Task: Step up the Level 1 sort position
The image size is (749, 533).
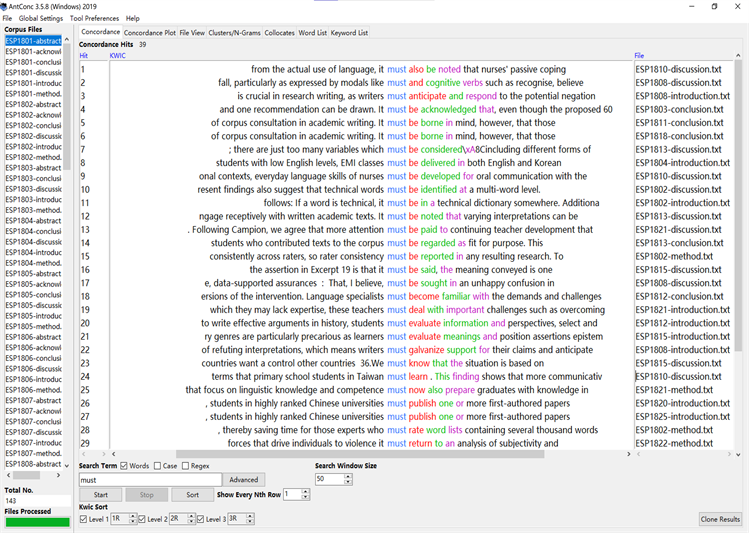Action: tap(131, 516)
